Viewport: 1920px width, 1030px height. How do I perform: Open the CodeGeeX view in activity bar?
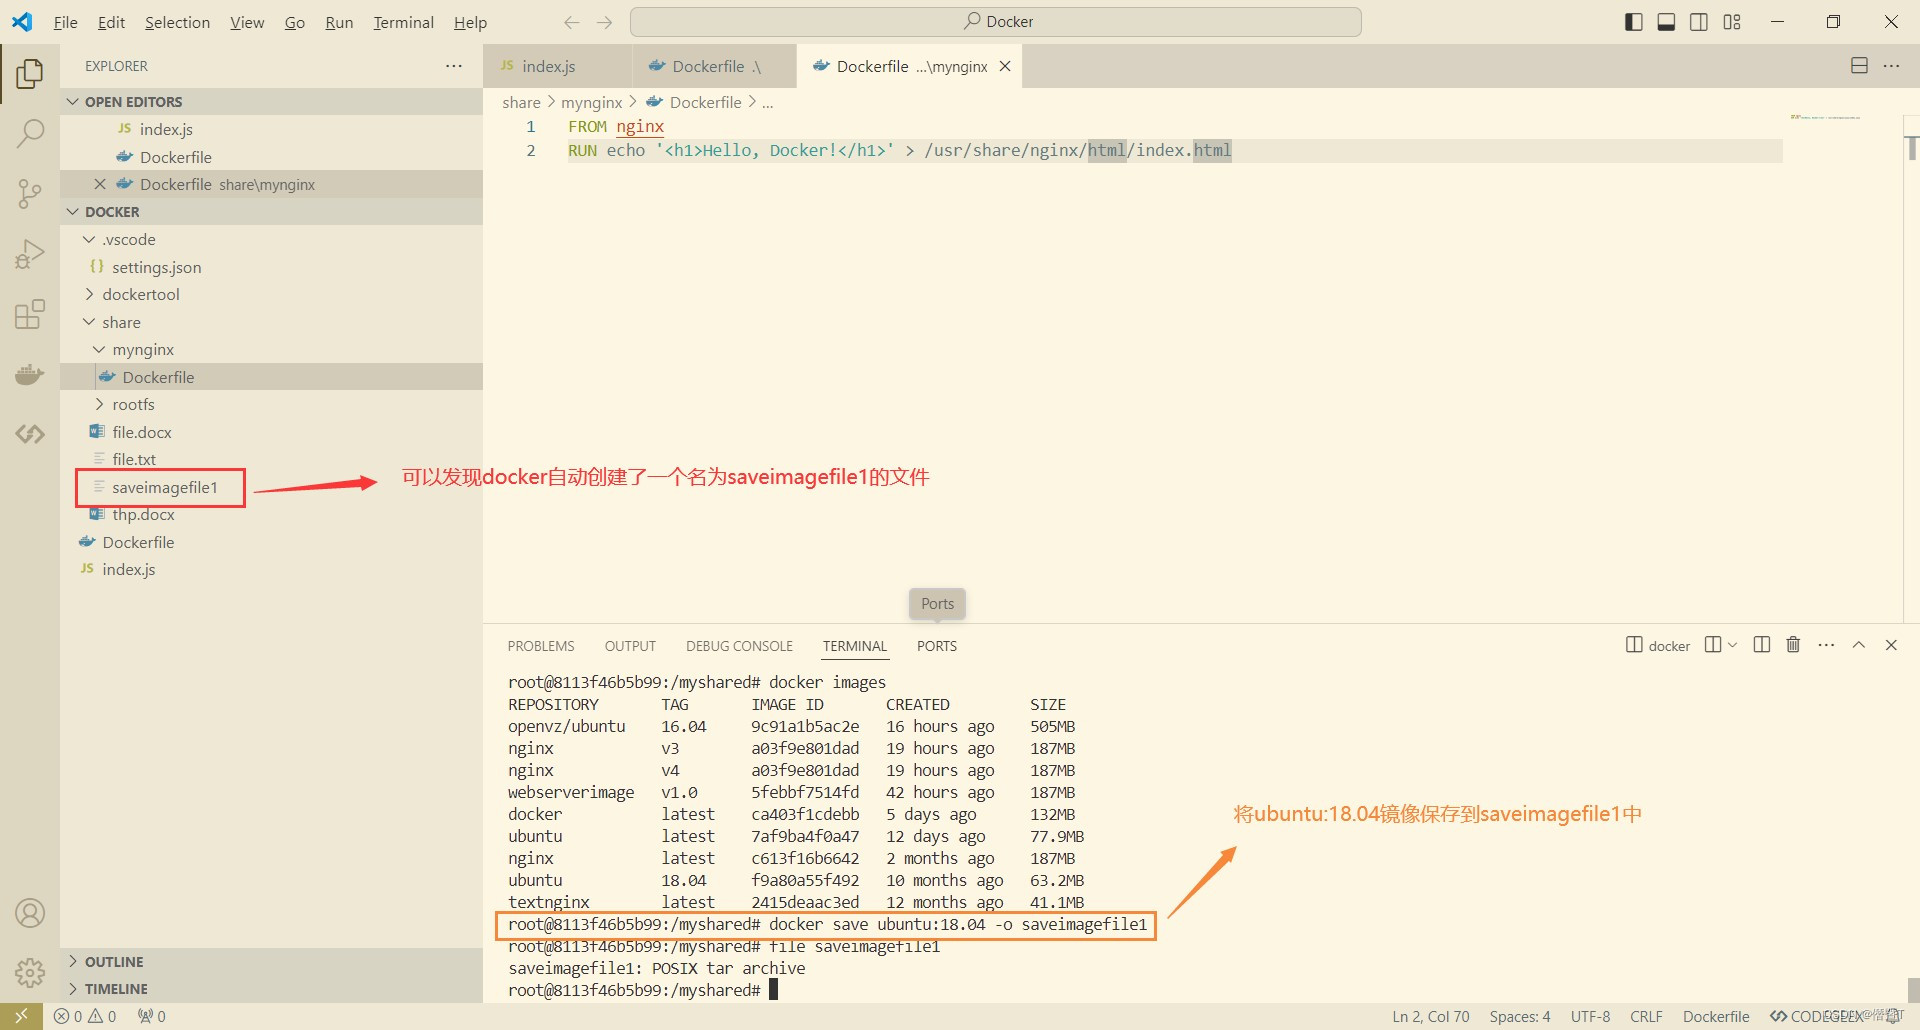pos(30,434)
